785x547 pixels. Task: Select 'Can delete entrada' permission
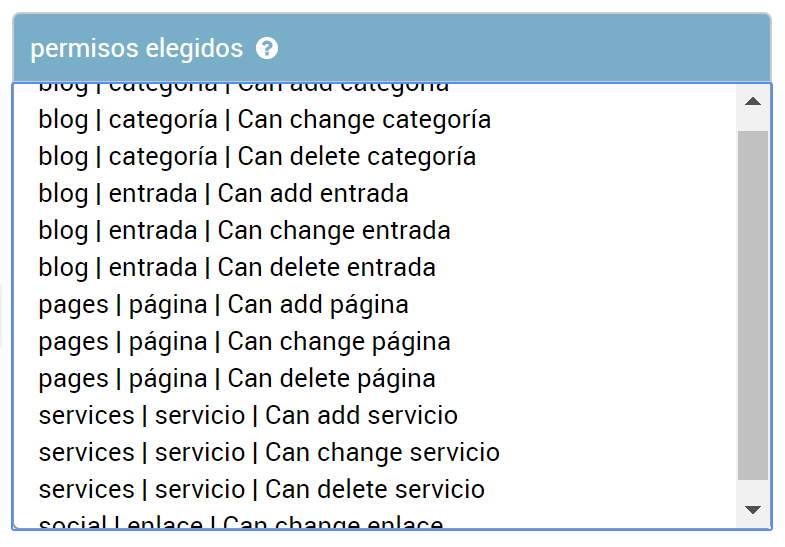coord(374,268)
